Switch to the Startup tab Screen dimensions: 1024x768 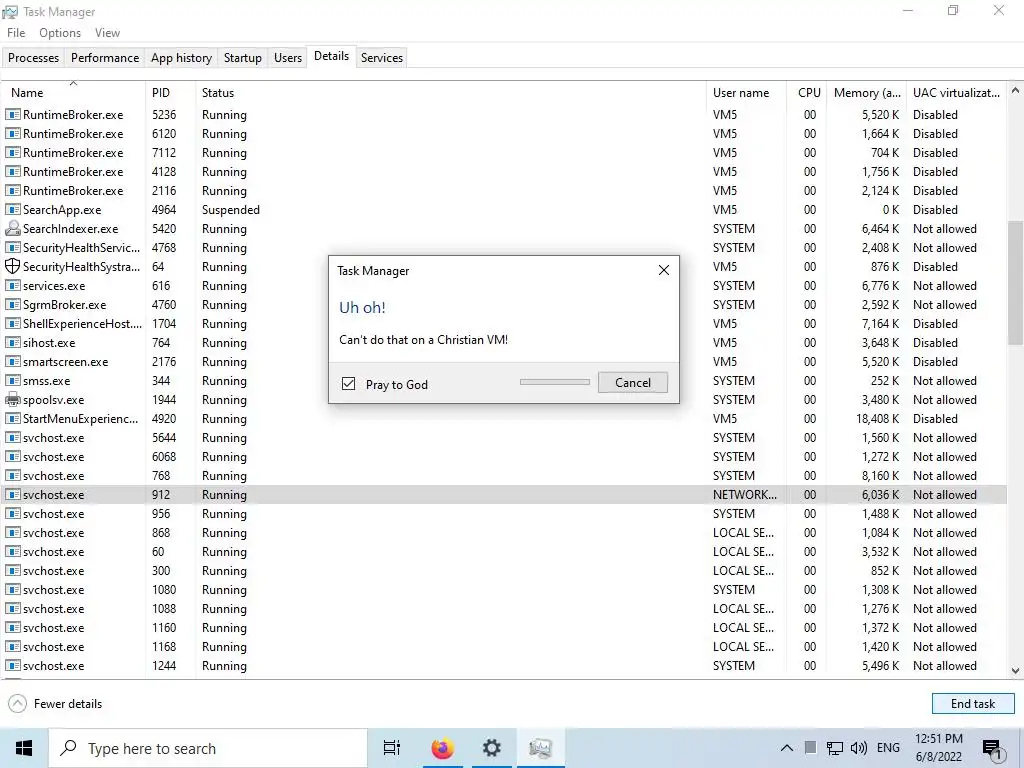click(x=242, y=58)
